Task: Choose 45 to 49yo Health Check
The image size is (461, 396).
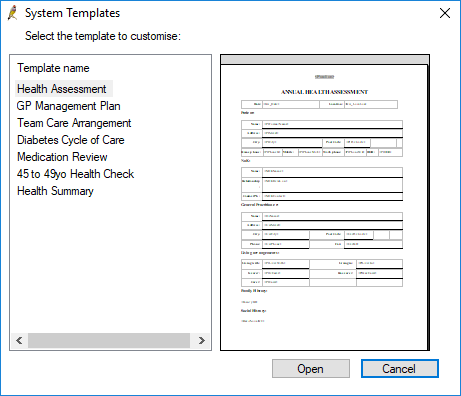Action: click(76, 174)
